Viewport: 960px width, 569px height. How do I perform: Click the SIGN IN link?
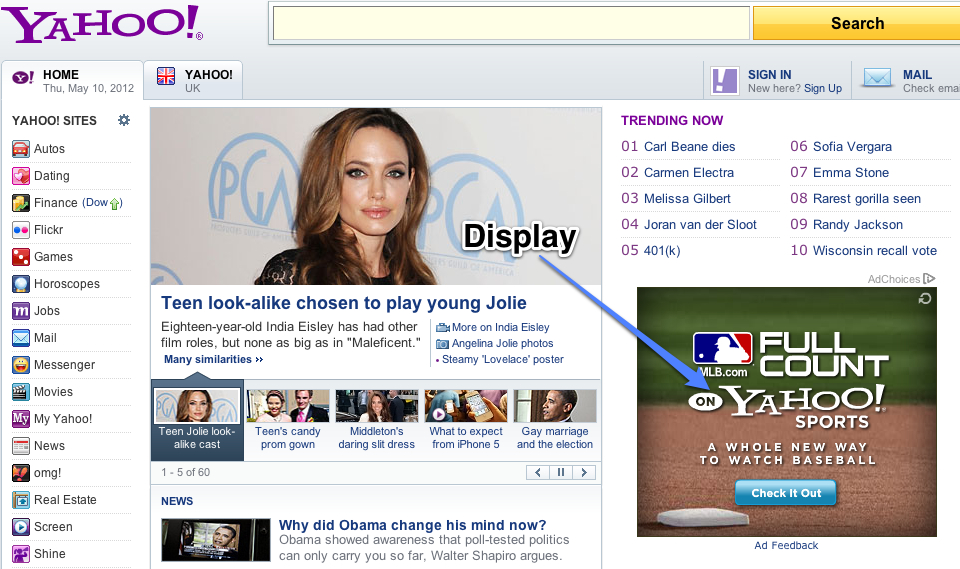point(770,75)
